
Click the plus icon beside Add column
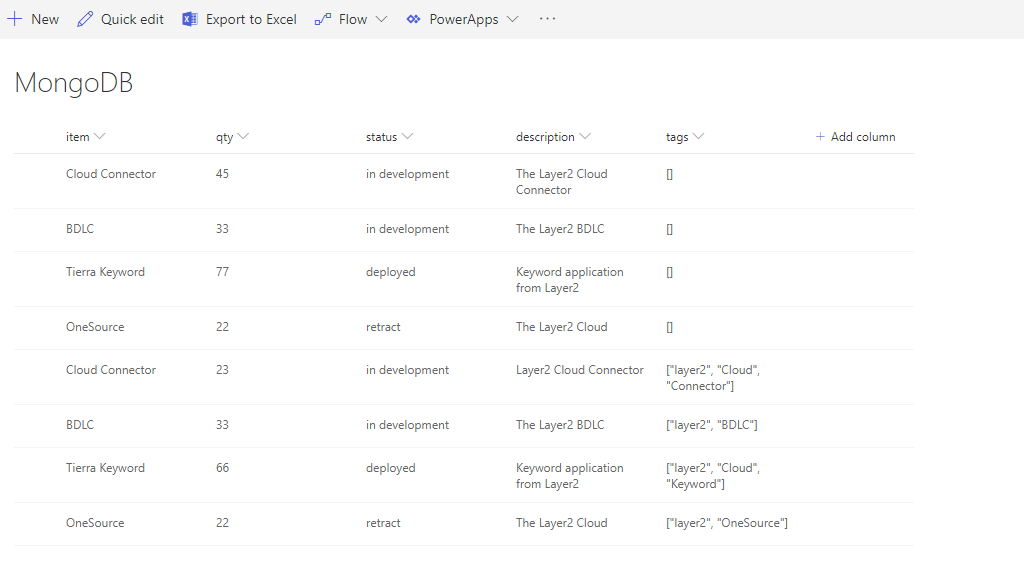820,137
